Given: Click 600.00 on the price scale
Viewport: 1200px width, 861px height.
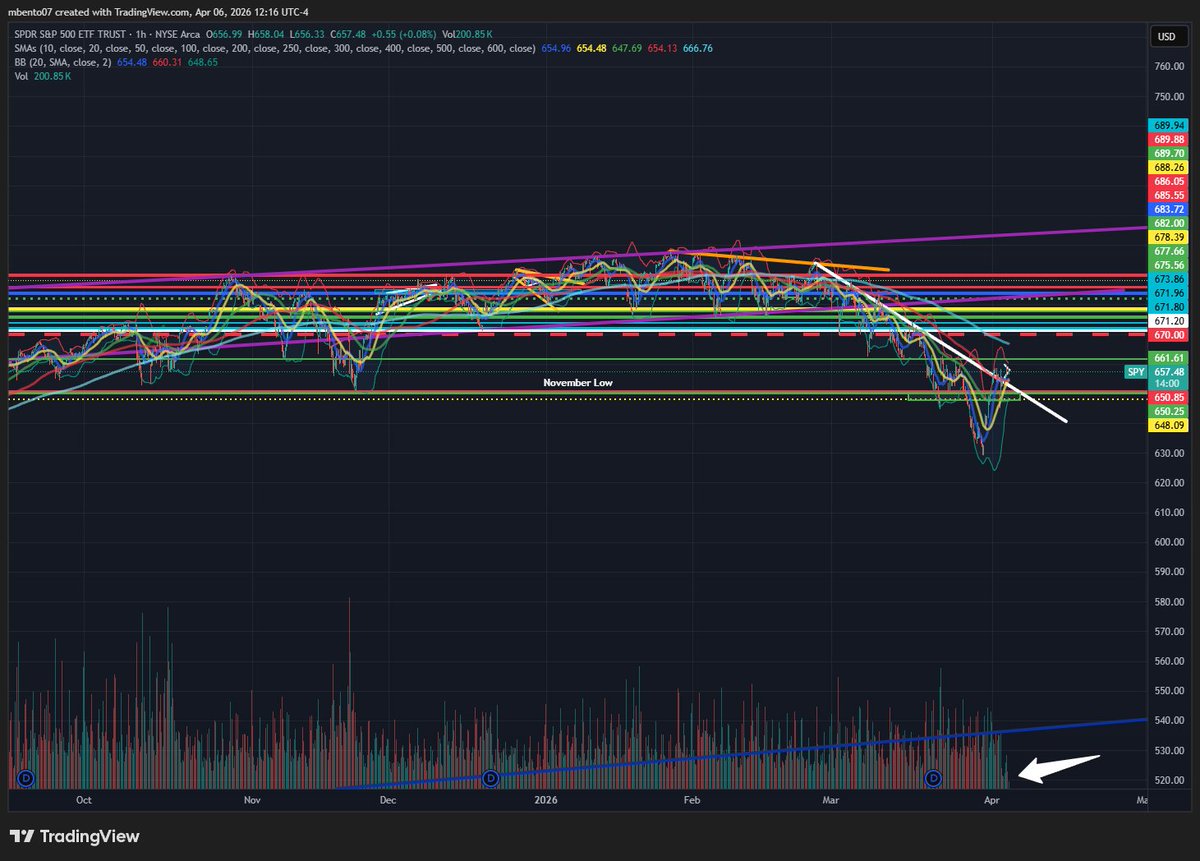Looking at the screenshot, I should (1169, 542).
